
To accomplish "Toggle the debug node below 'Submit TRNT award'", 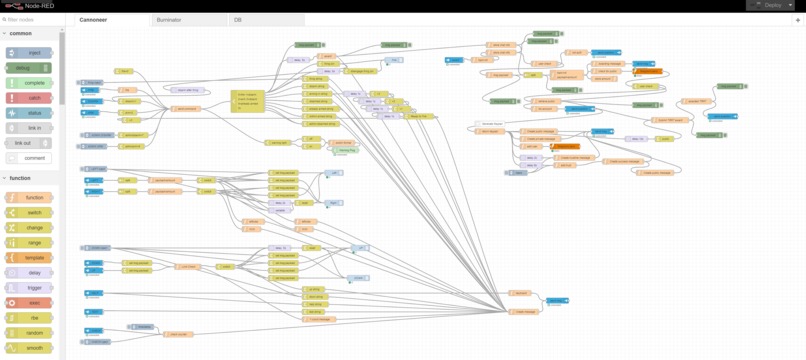I will (x=724, y=135).
